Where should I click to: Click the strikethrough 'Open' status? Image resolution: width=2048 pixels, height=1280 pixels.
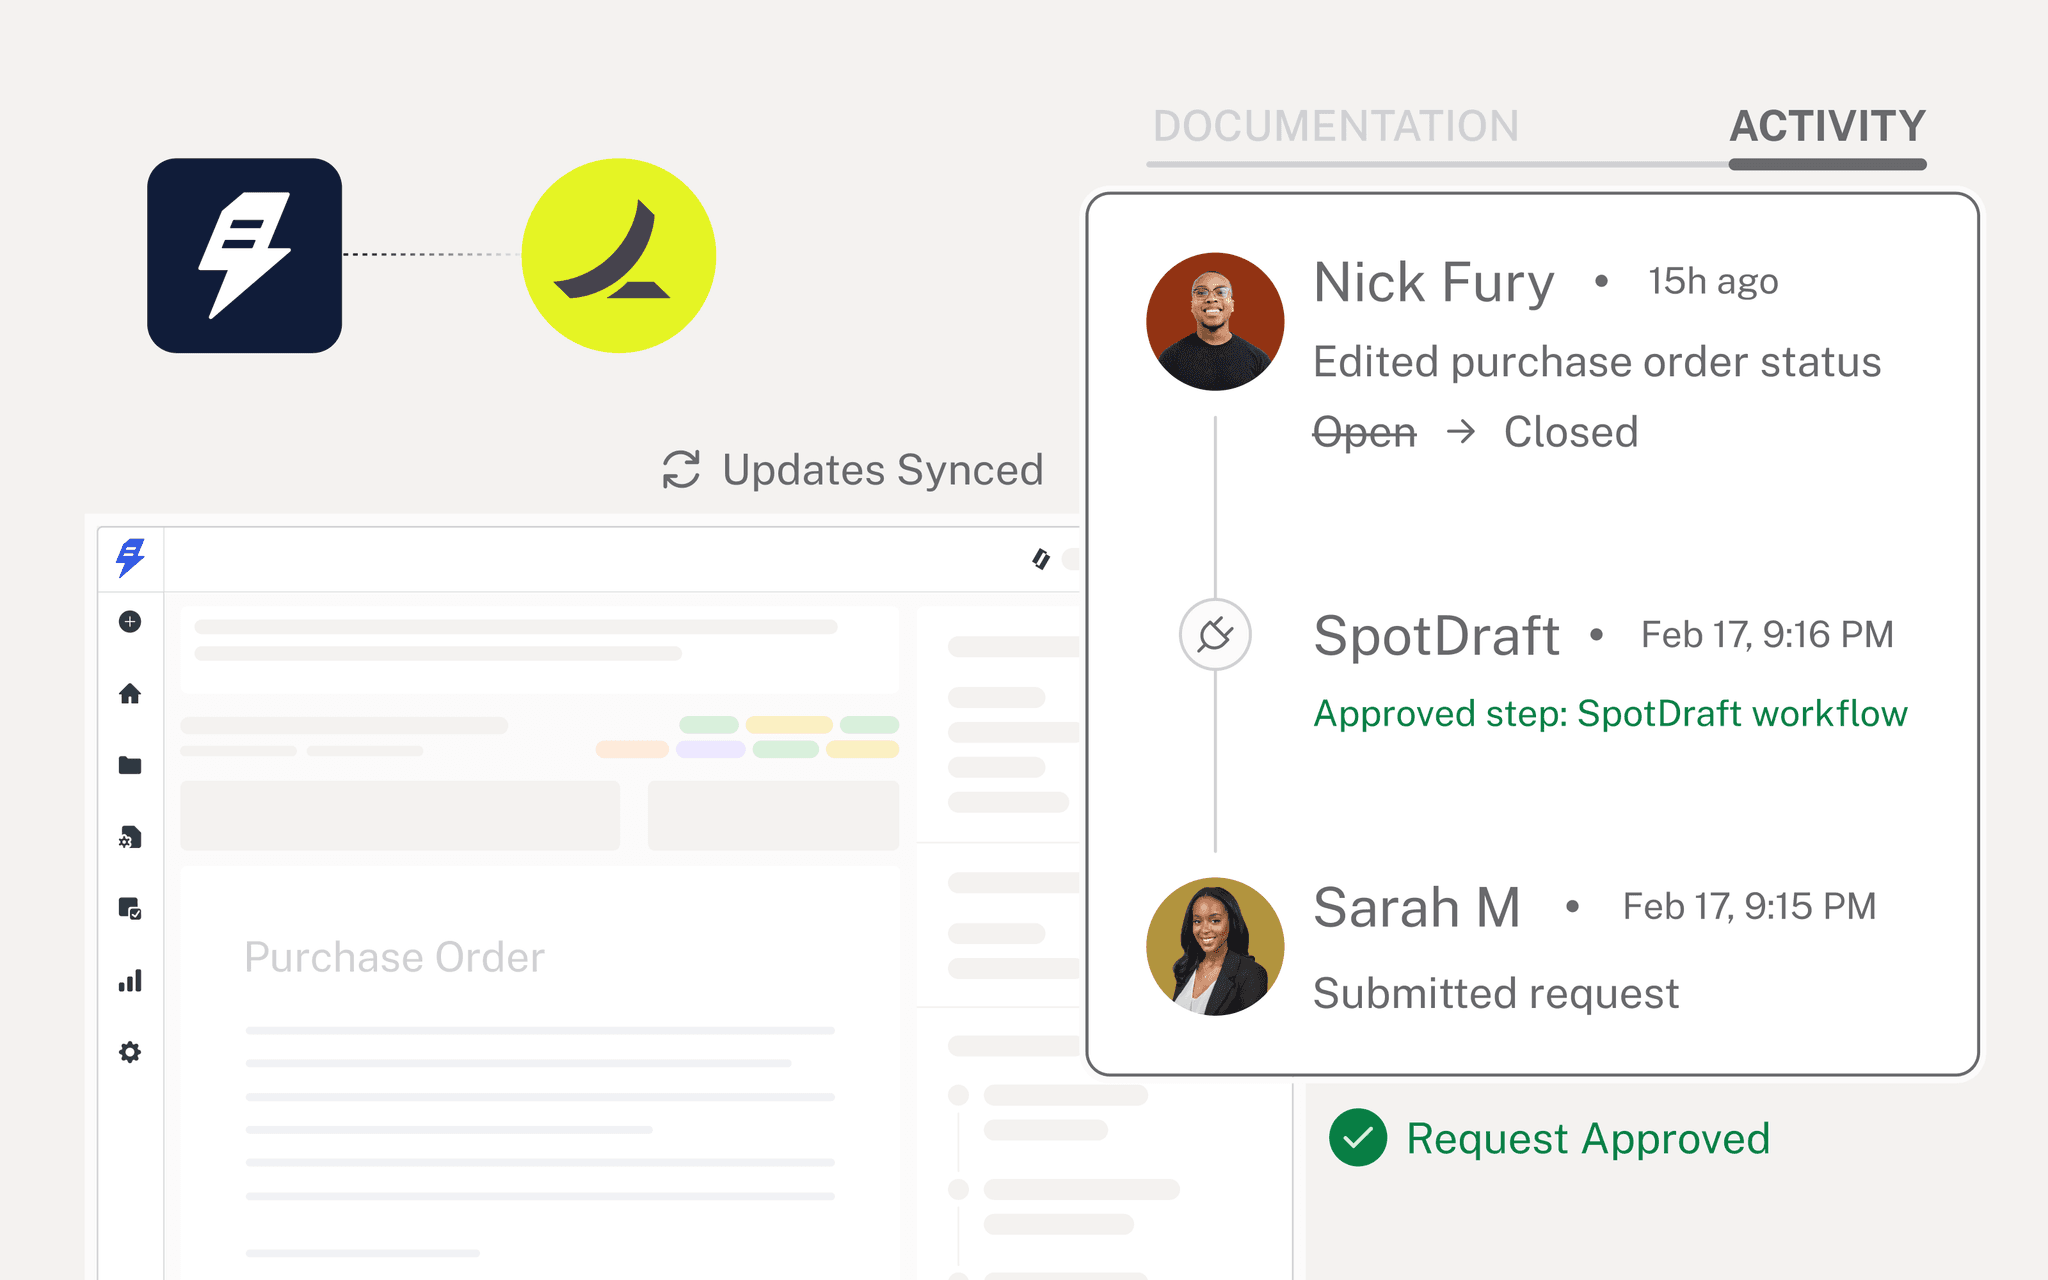coord(1365,433)
